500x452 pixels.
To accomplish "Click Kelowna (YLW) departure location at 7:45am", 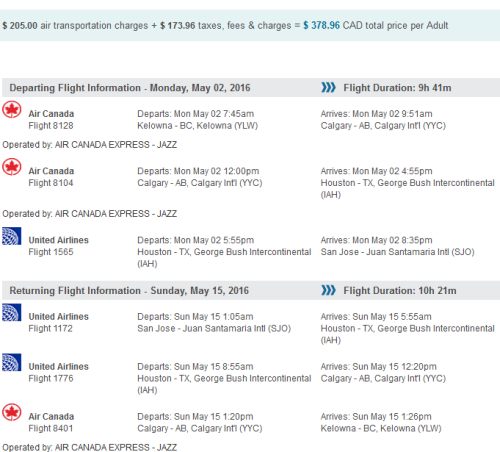I will (198, 126).
